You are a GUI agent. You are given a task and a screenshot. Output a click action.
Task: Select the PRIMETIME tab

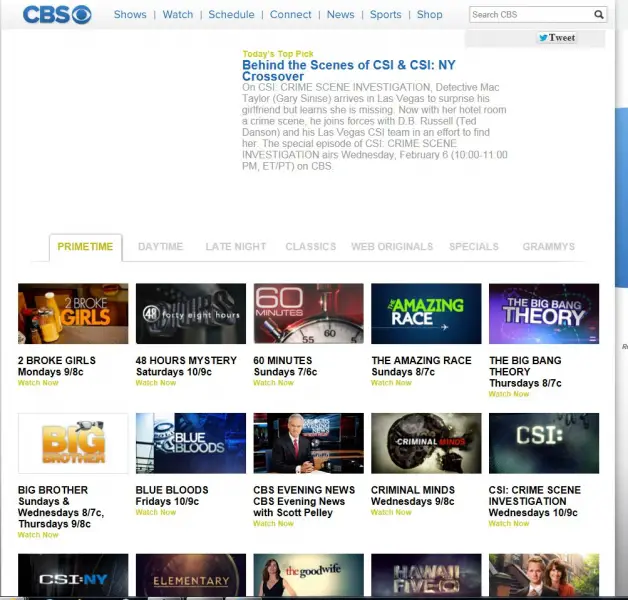click(x=85, y=247)
